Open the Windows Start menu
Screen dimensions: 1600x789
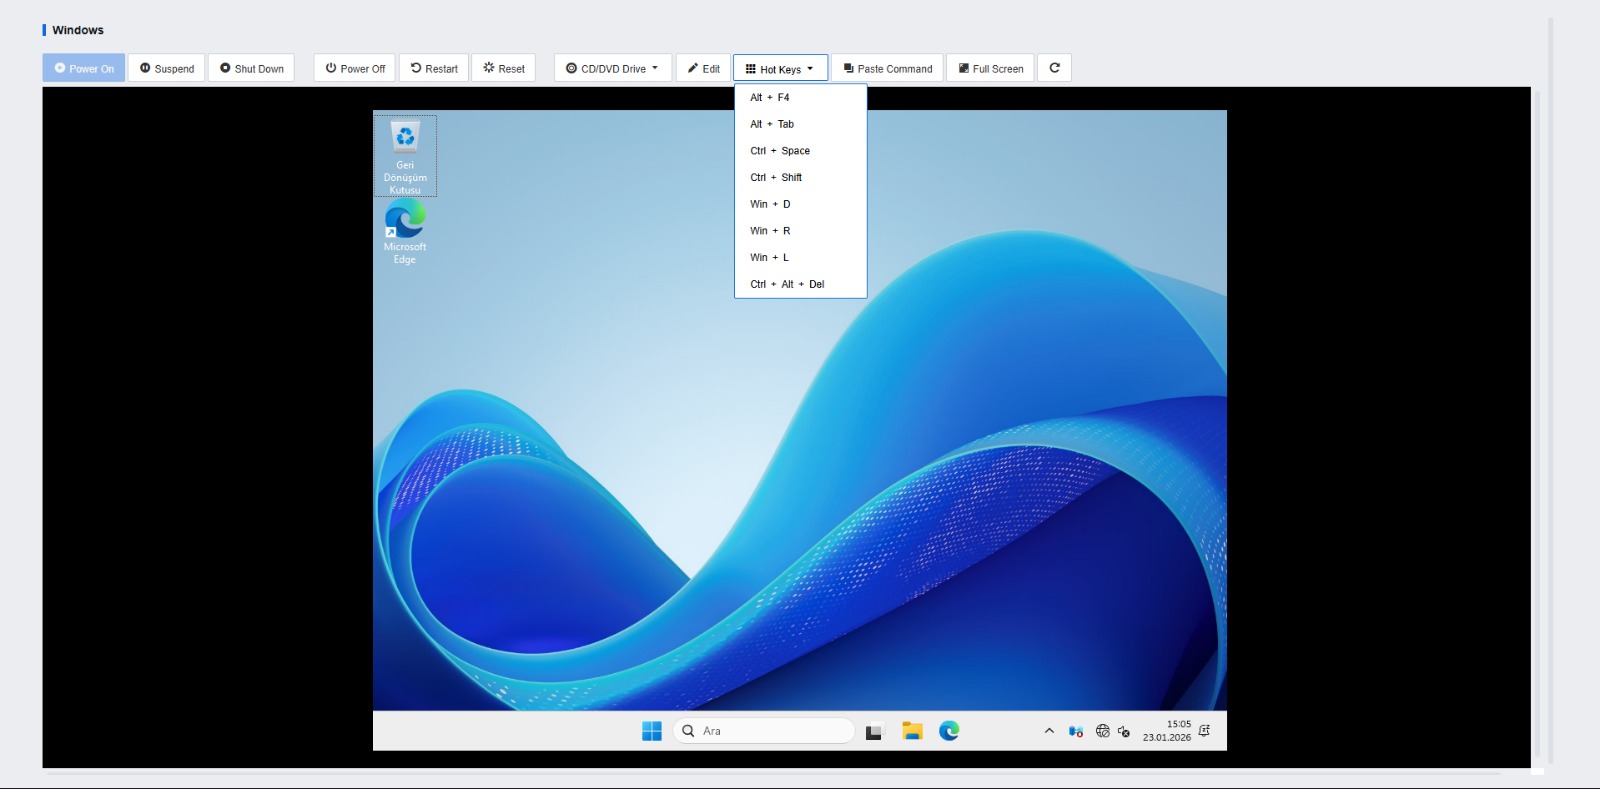pos(652,731)
